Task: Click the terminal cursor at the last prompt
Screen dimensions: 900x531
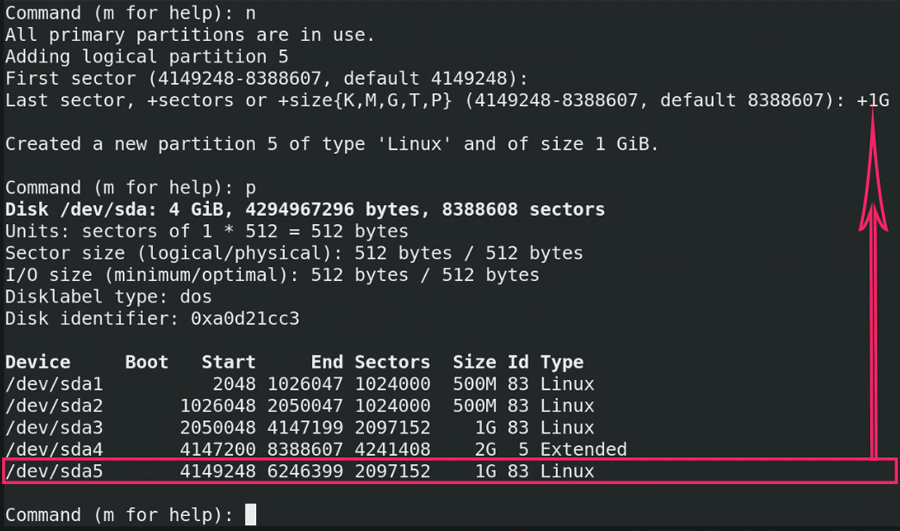Action: tap(250, 514)
